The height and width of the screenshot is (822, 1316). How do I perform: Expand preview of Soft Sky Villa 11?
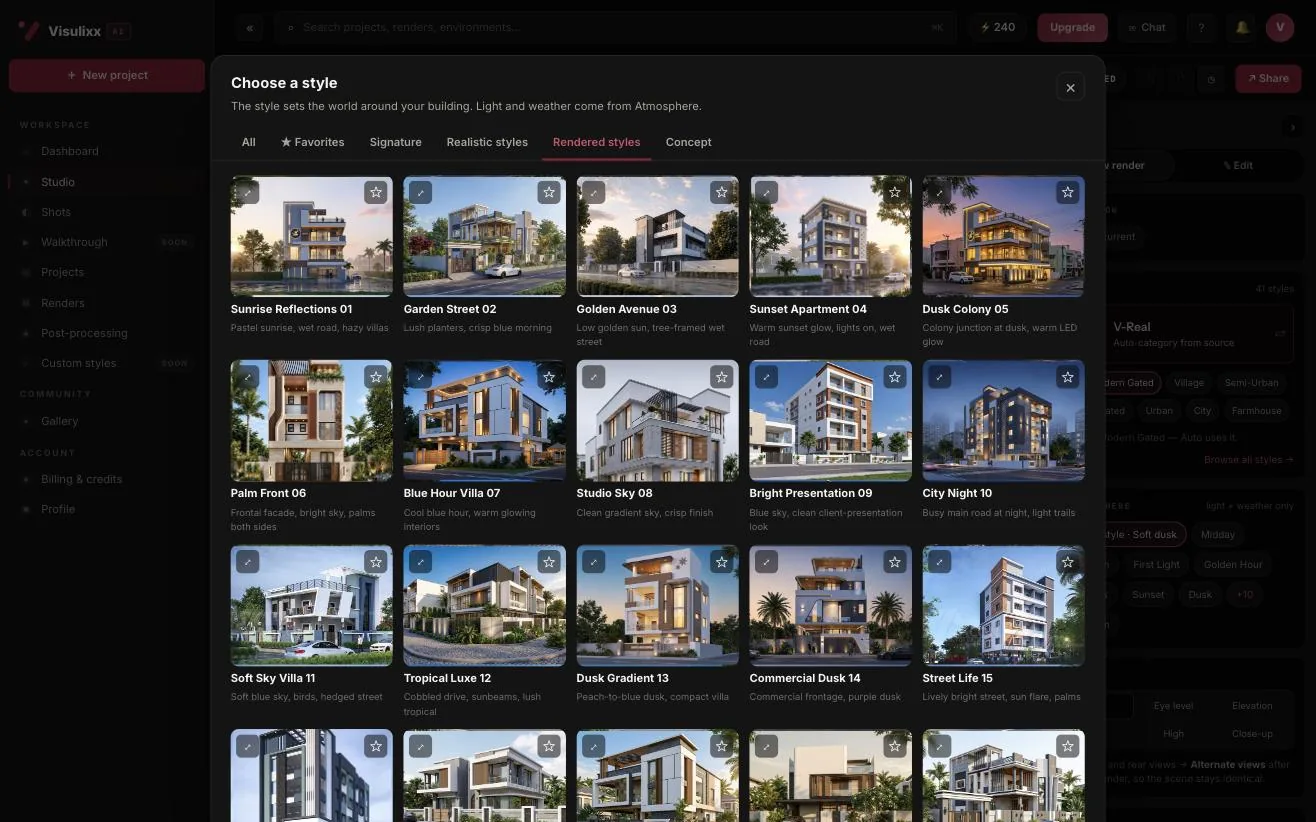point(247,562)
